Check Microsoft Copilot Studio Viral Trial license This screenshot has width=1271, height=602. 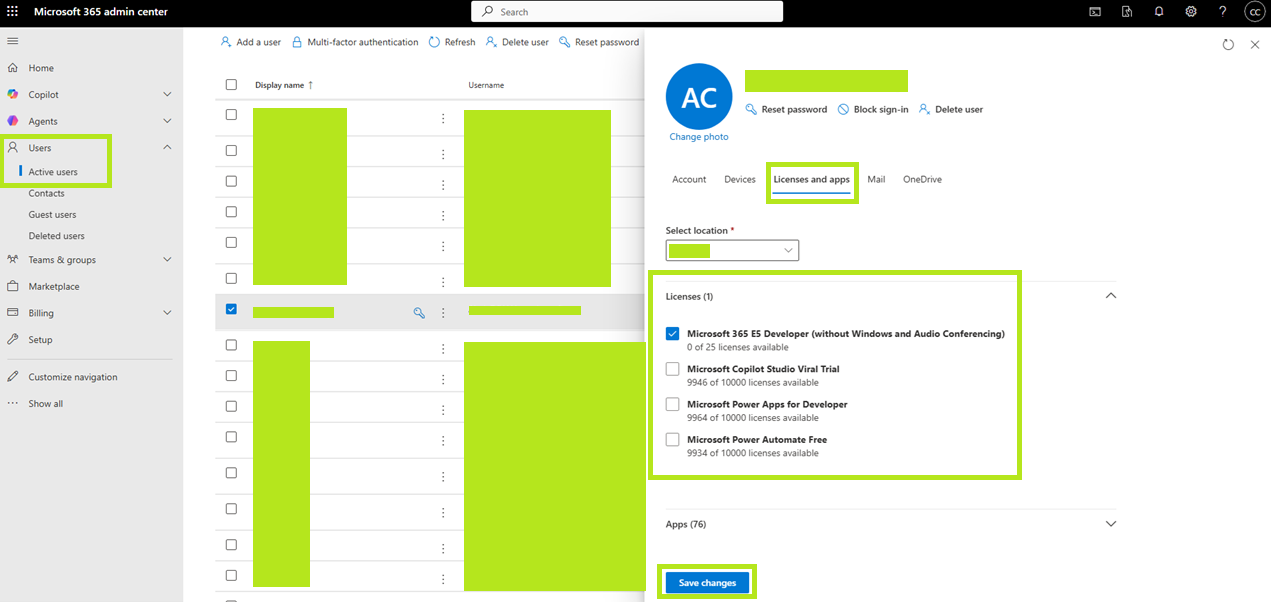pos(673,369)
